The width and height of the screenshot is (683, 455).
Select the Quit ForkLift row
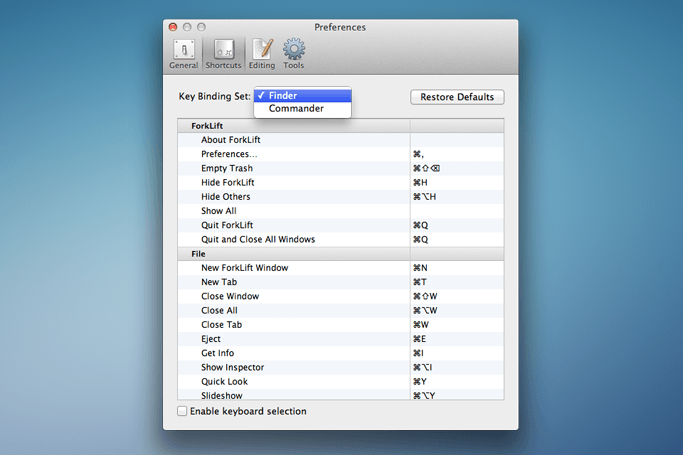[x=341, y=225]
